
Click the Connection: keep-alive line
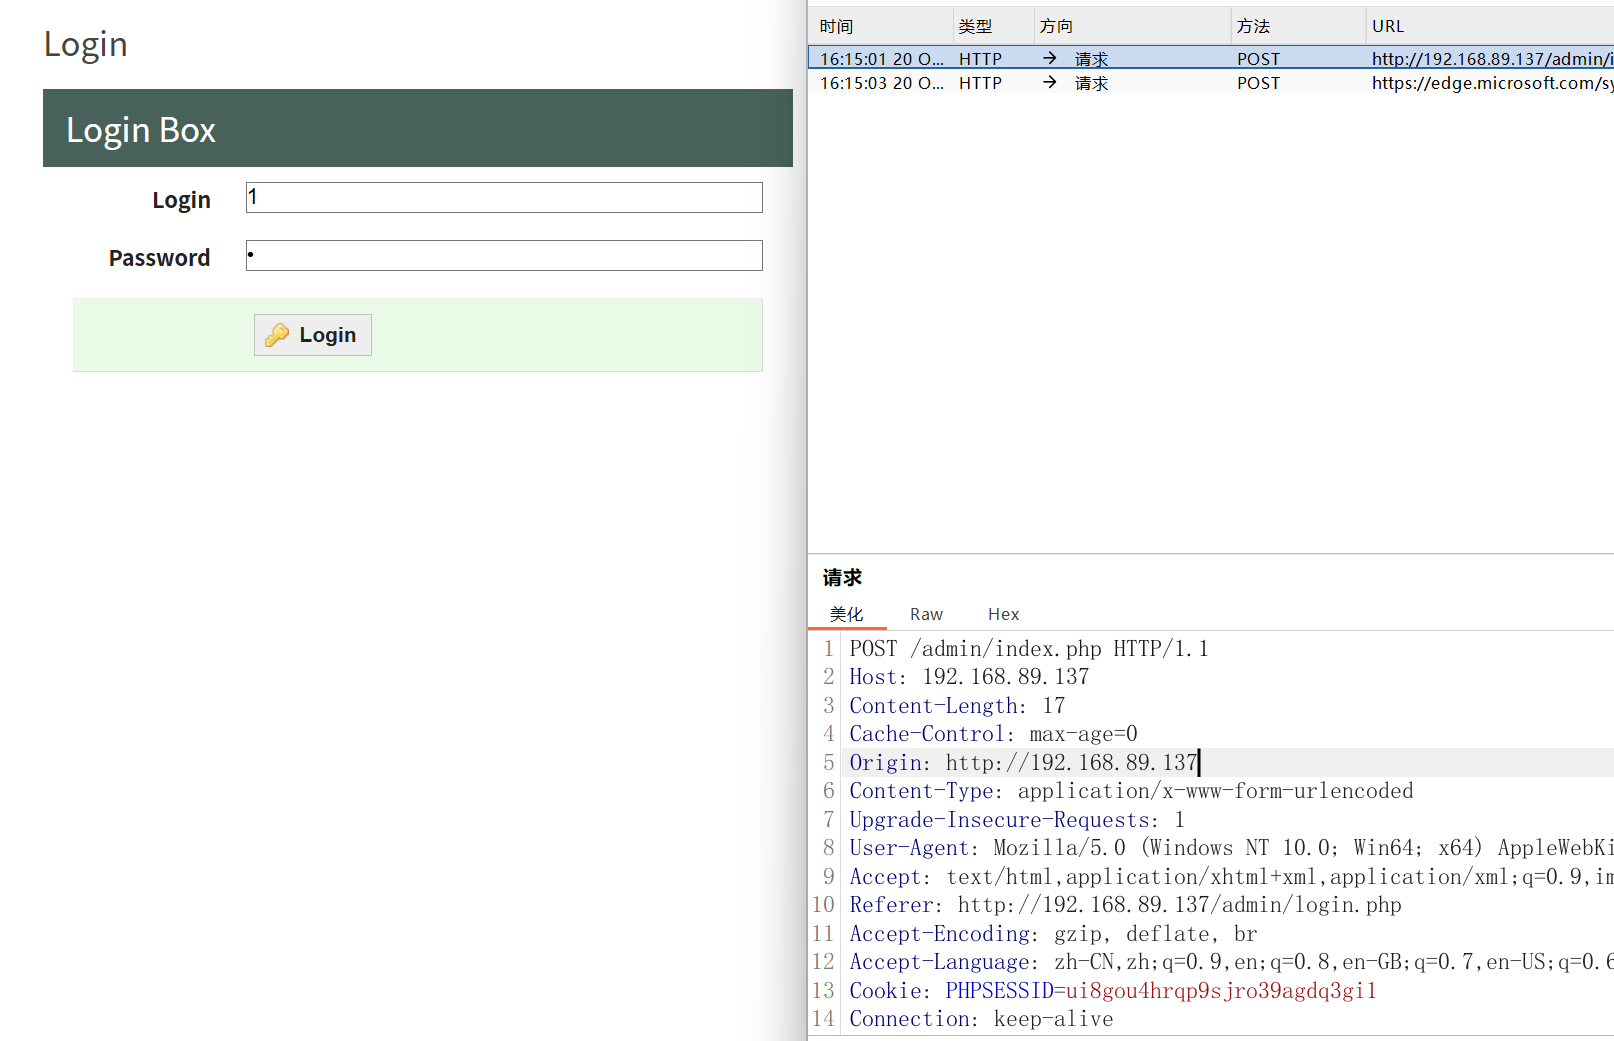(x=981, y=1019)
